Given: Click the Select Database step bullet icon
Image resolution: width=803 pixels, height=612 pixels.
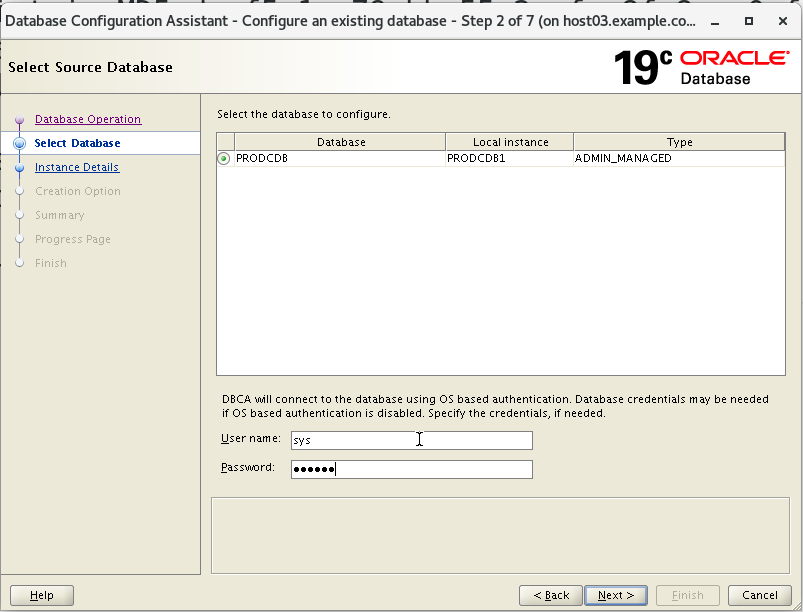Looking at the screenshot, I should click(19, 143).
